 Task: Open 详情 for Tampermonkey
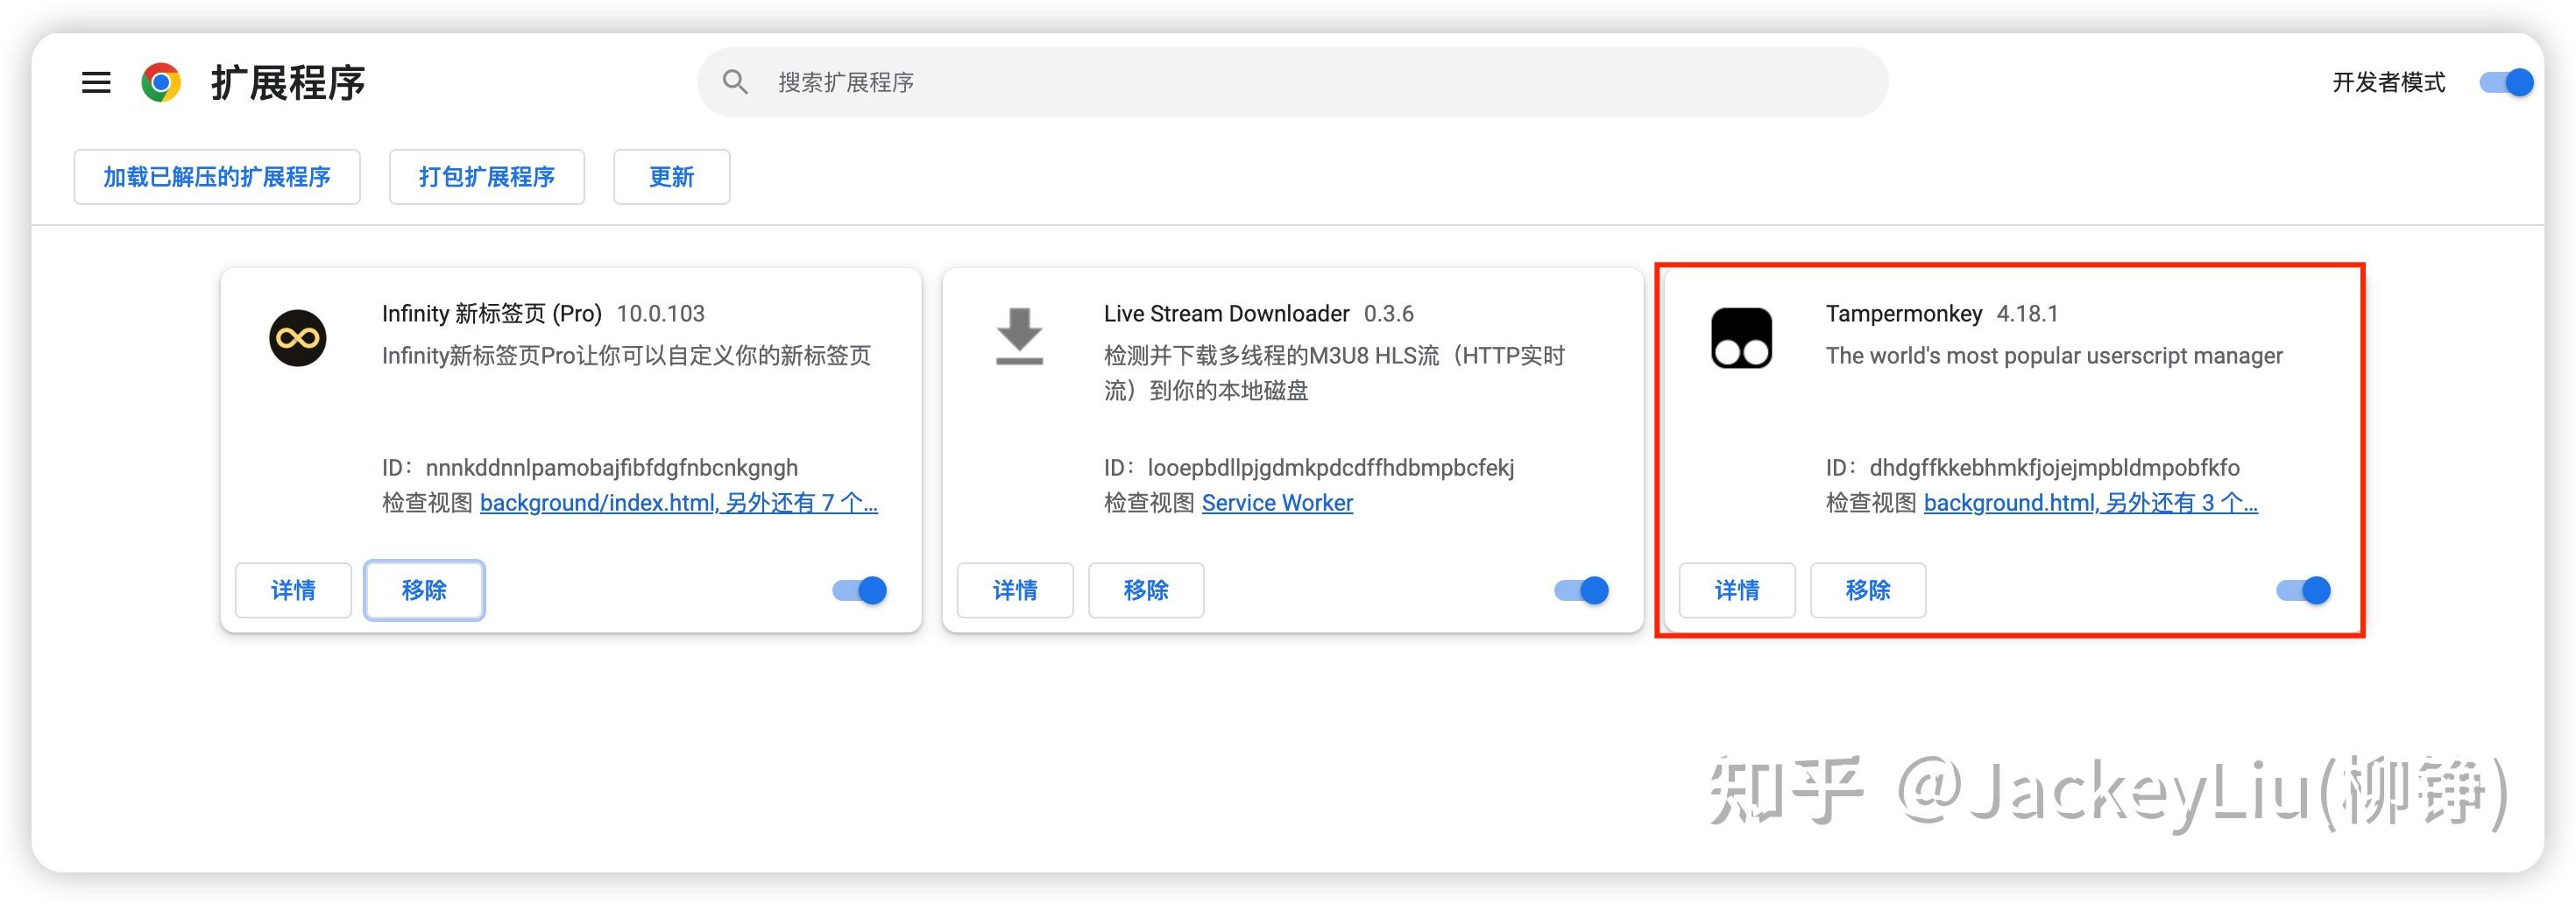(x=1737, y=590)
